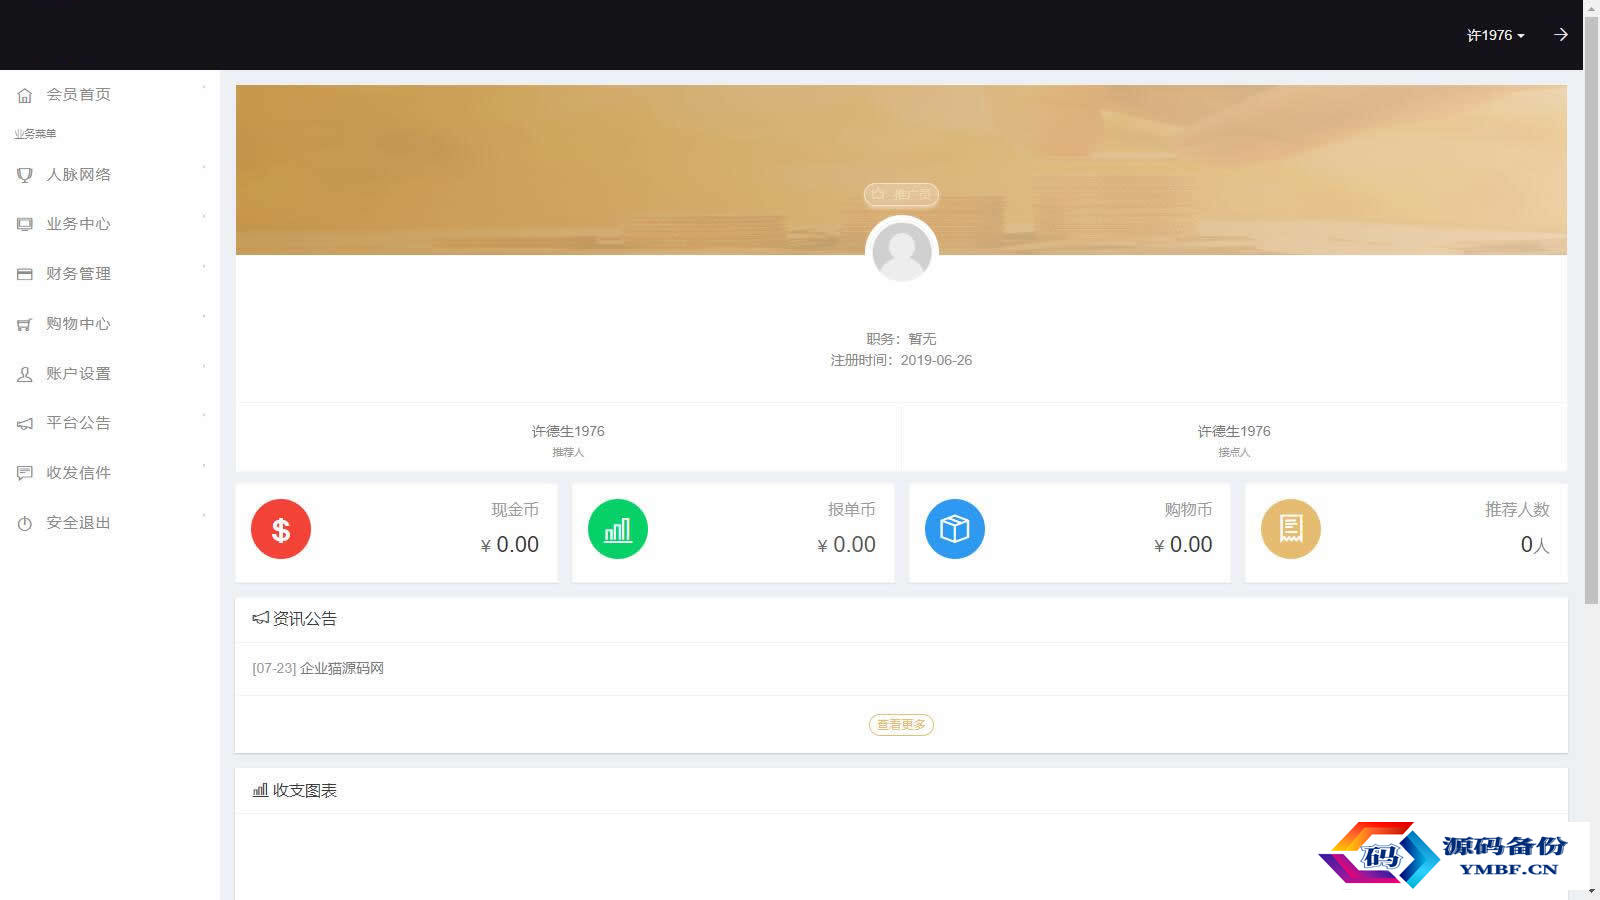Open the 业务中心 menu item
Image resolution: width=1600 pixels, height=900 pixels.
tap(110, 224)
